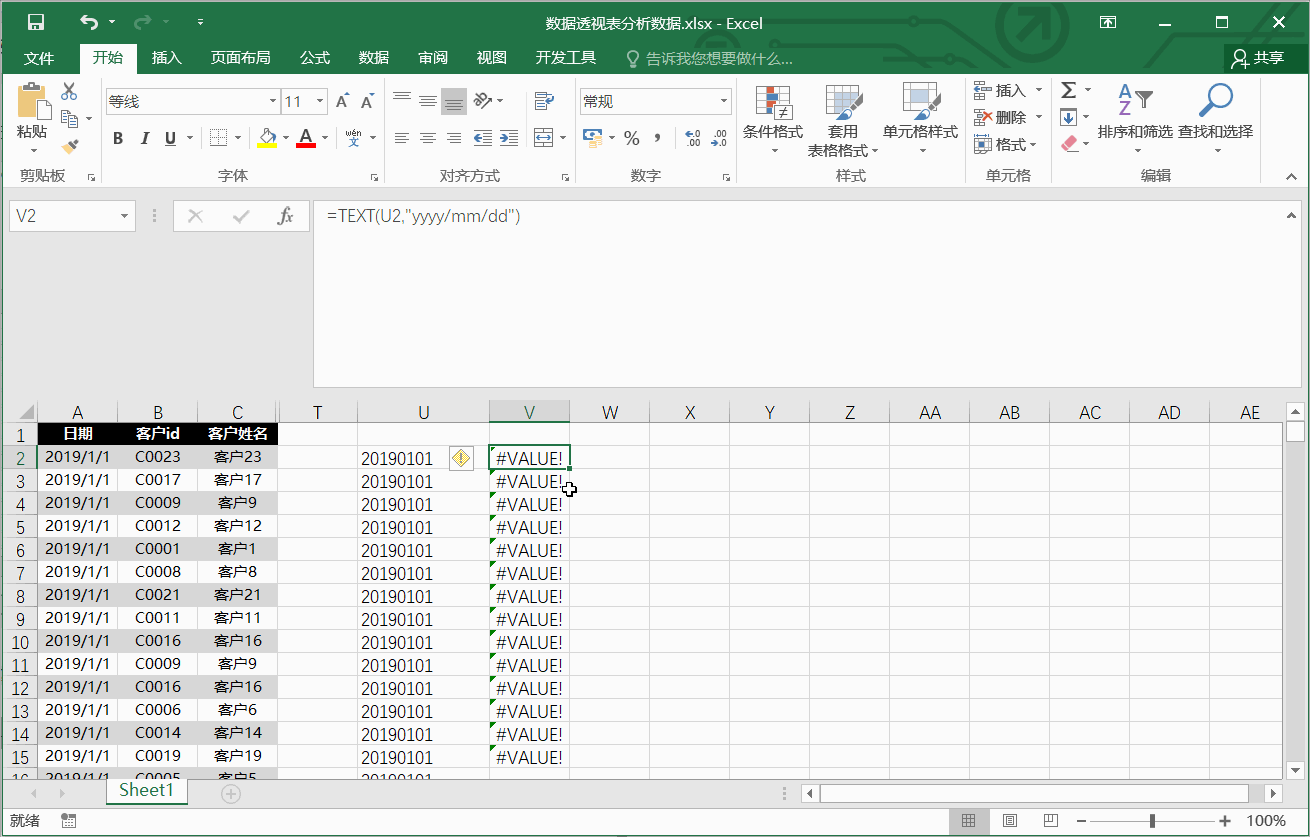Open 套用表格格式 table styles
This screenshot has width=1310, height=837.
(843, 120)
